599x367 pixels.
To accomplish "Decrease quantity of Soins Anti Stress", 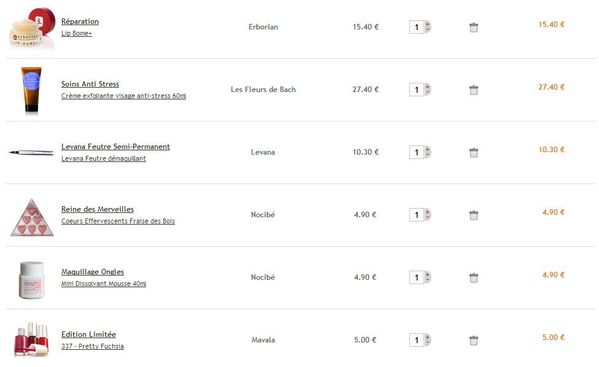I will point(427,92).
